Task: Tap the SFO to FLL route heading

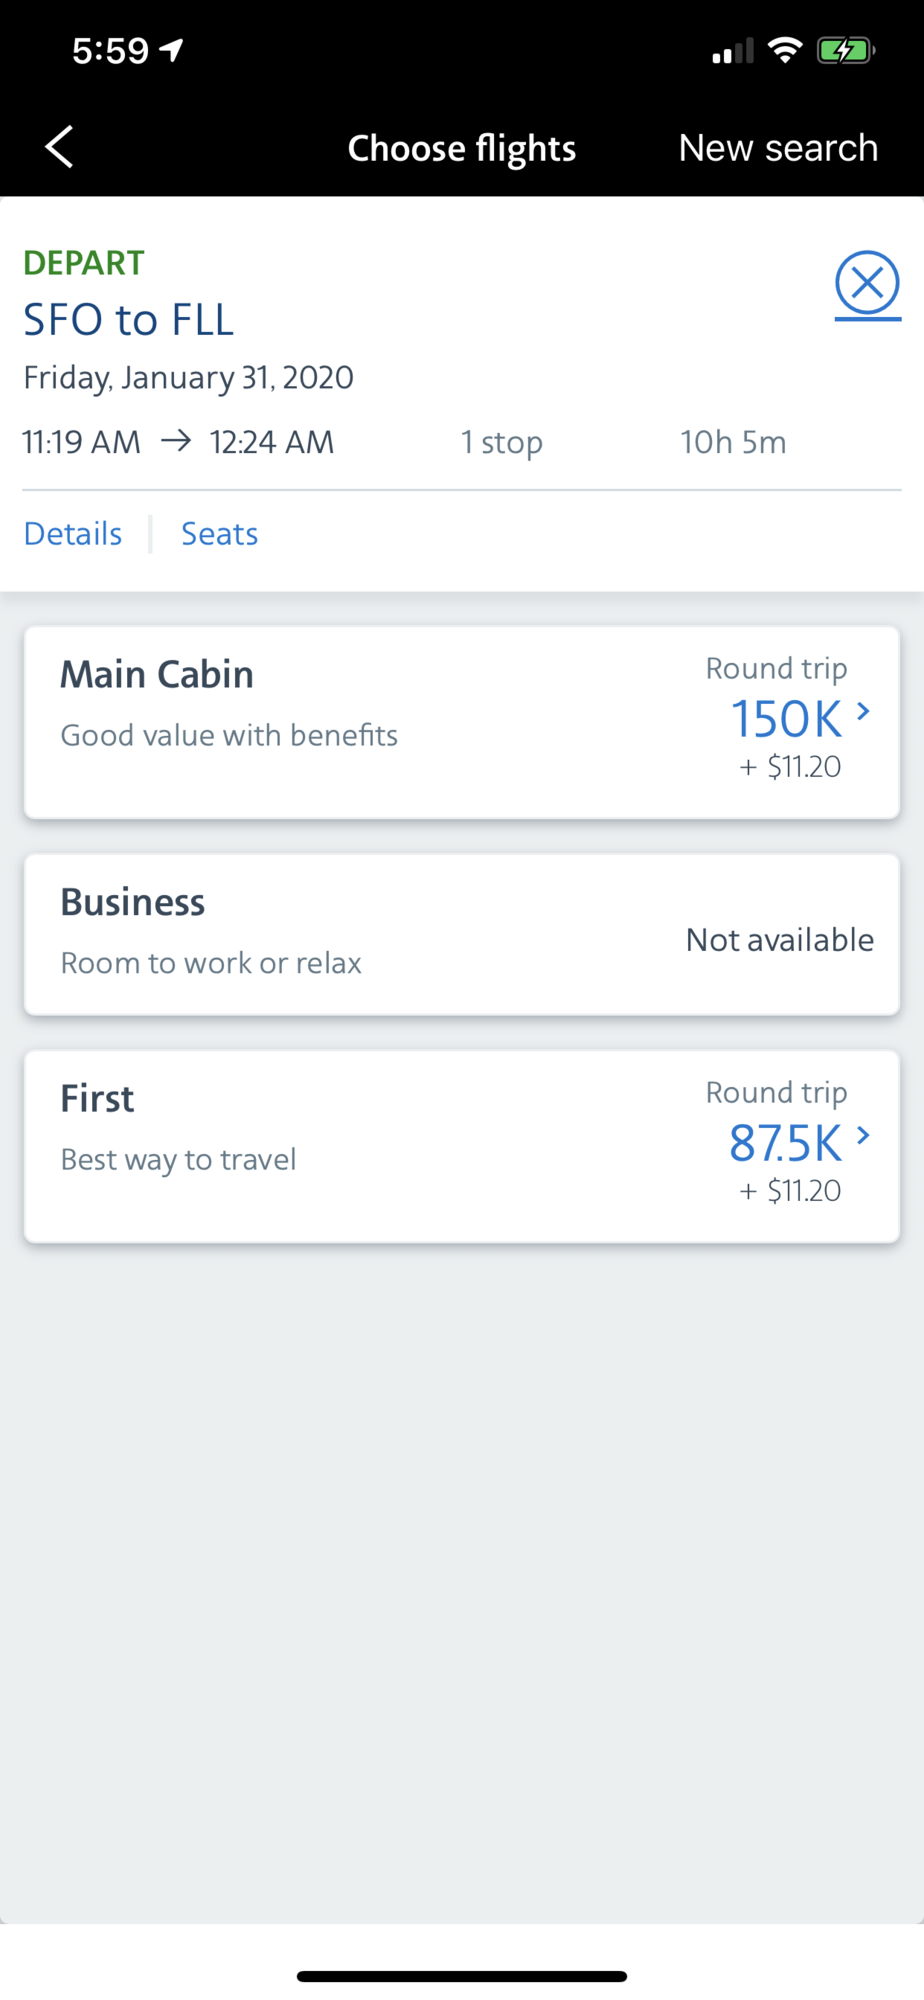Action: (x=129, y=320)
